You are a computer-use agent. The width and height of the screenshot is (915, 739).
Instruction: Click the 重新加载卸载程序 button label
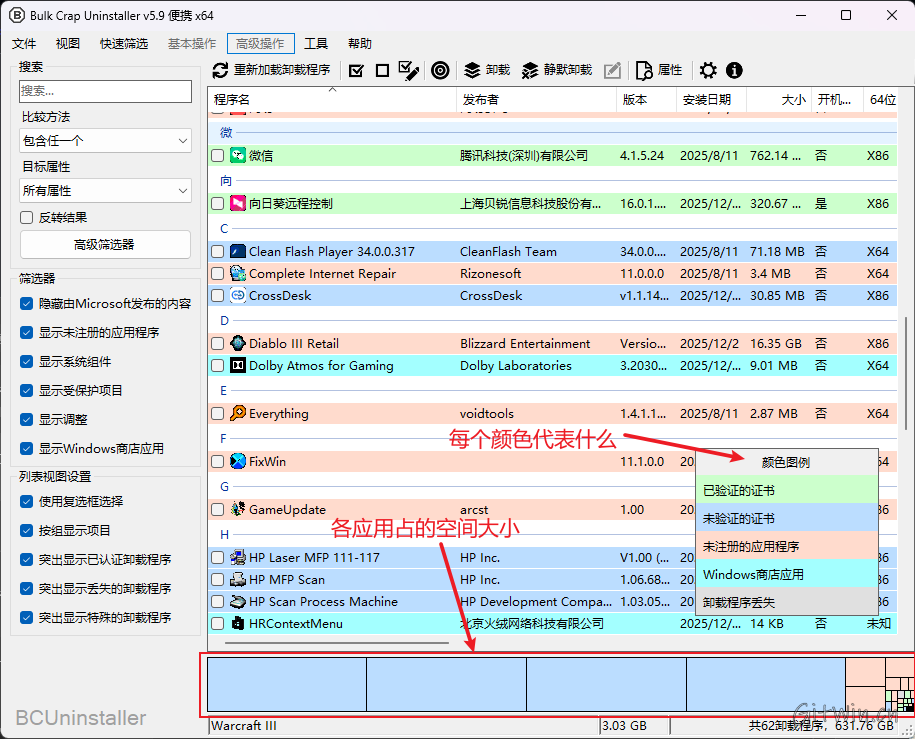click(x=282, y=71)
